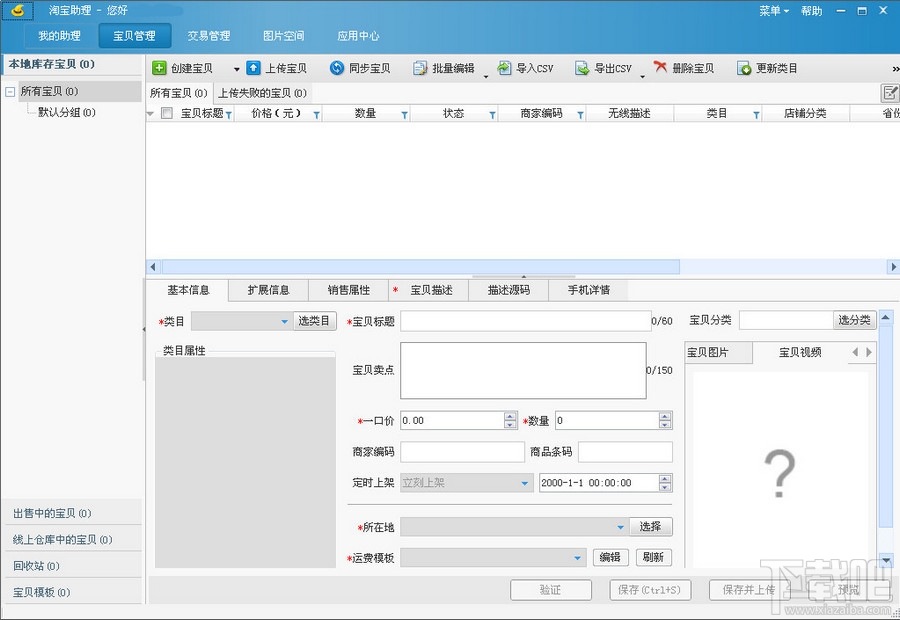Image resolution: width=900 pixels, height=620 pixels.
Task: Click the product image placeholder question mark
Action: coord(779,473)
